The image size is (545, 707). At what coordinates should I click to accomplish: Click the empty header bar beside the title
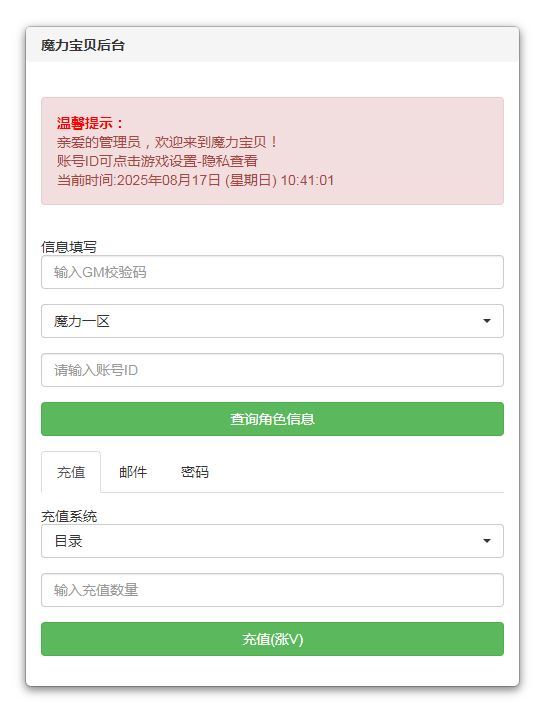coord(320,45)
